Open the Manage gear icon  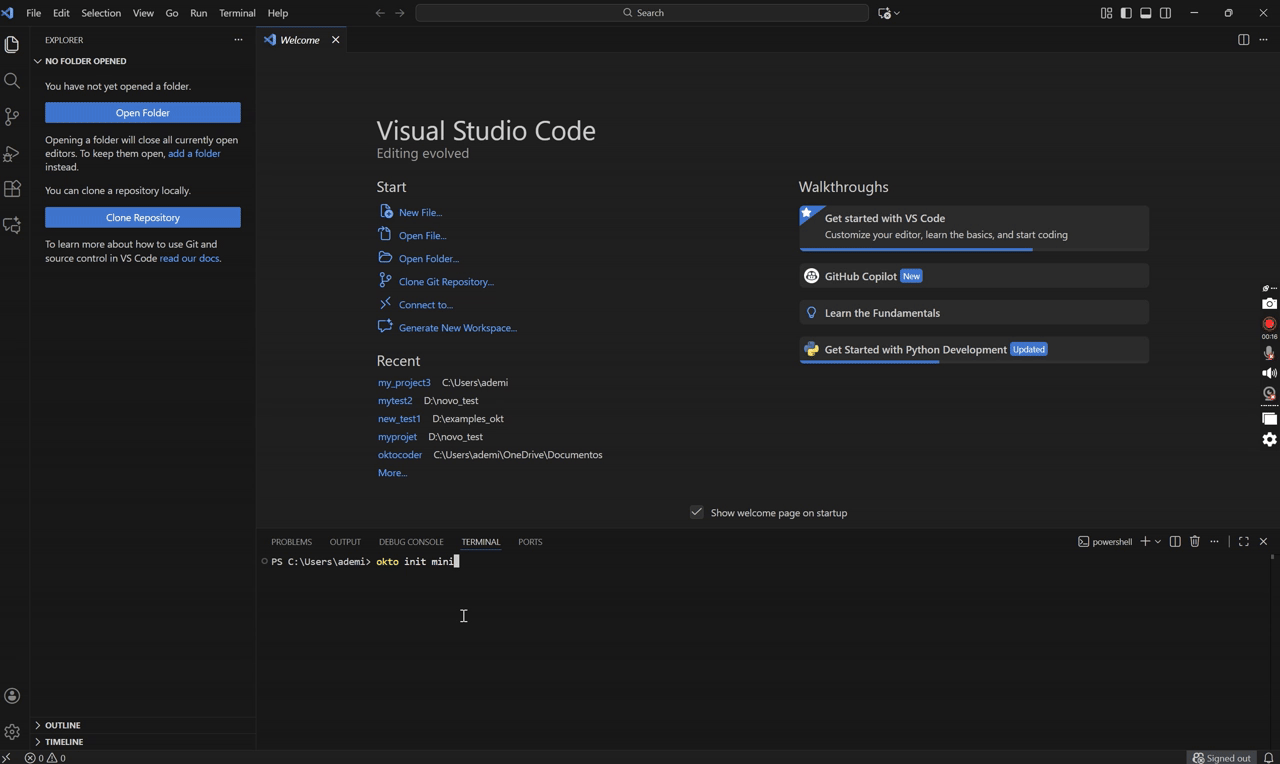coord(12,731)
